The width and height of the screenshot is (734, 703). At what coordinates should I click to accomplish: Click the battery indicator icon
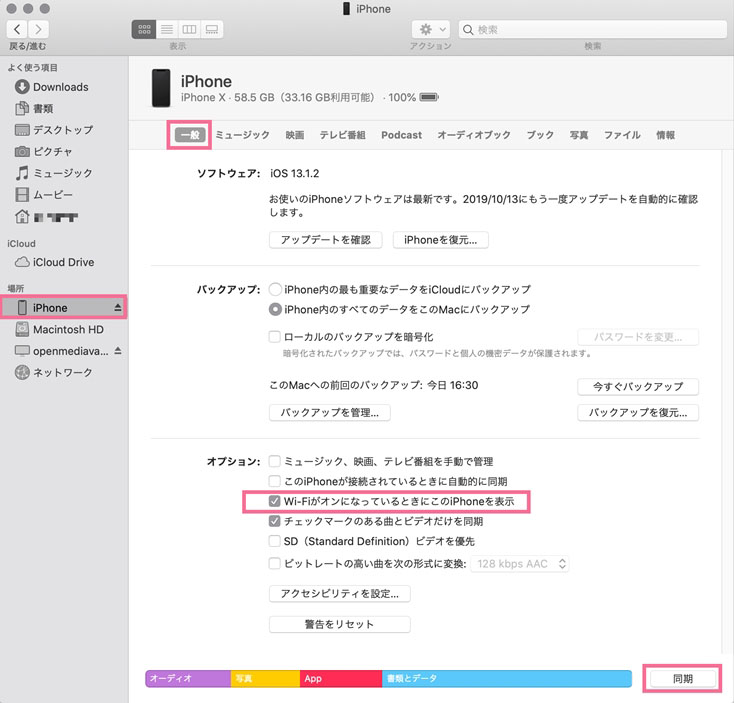(x=429, y=97)
